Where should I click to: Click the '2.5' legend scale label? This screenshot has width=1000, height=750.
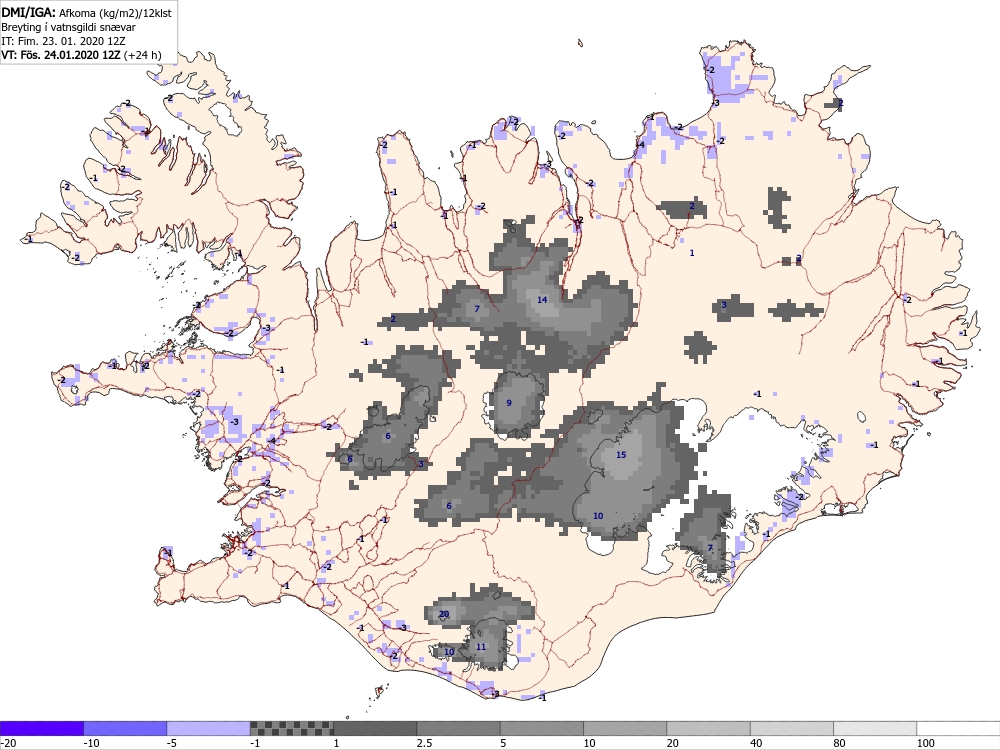[424, 743]
